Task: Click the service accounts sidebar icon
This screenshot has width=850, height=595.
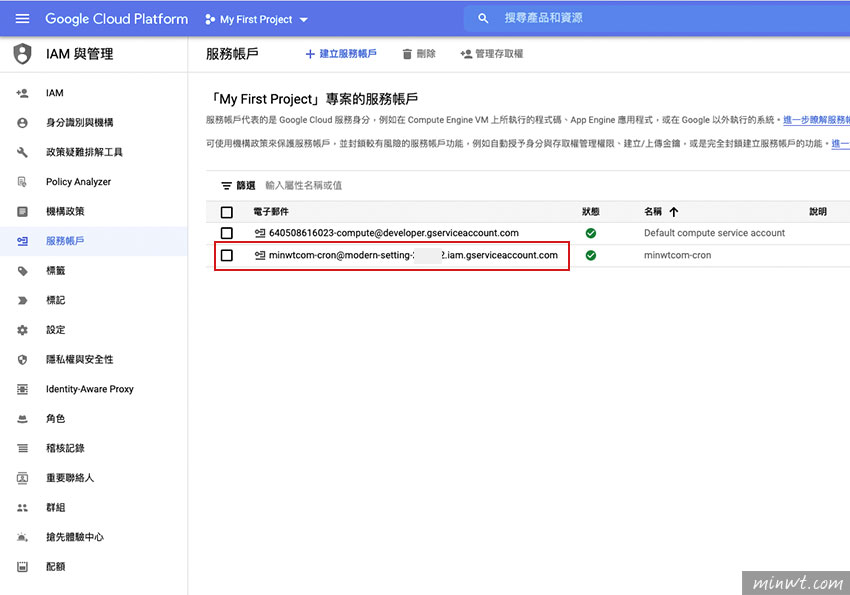Action: tap(22, 241)
